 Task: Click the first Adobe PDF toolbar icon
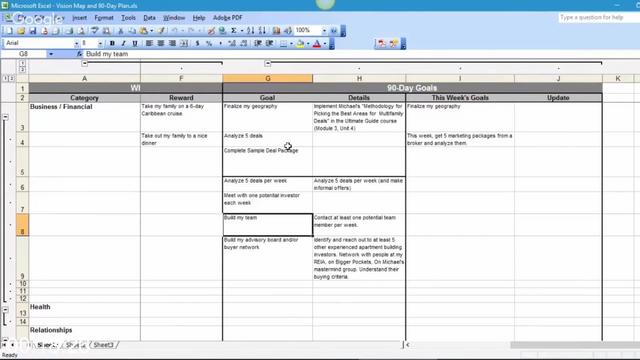click(x=381, y=43)
